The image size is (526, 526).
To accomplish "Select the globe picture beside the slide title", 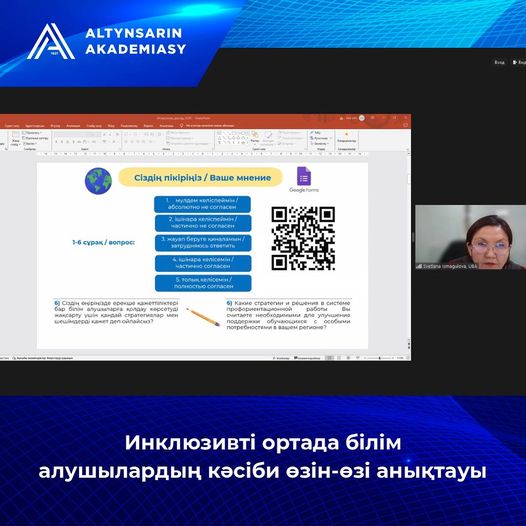I will point(98,181).
